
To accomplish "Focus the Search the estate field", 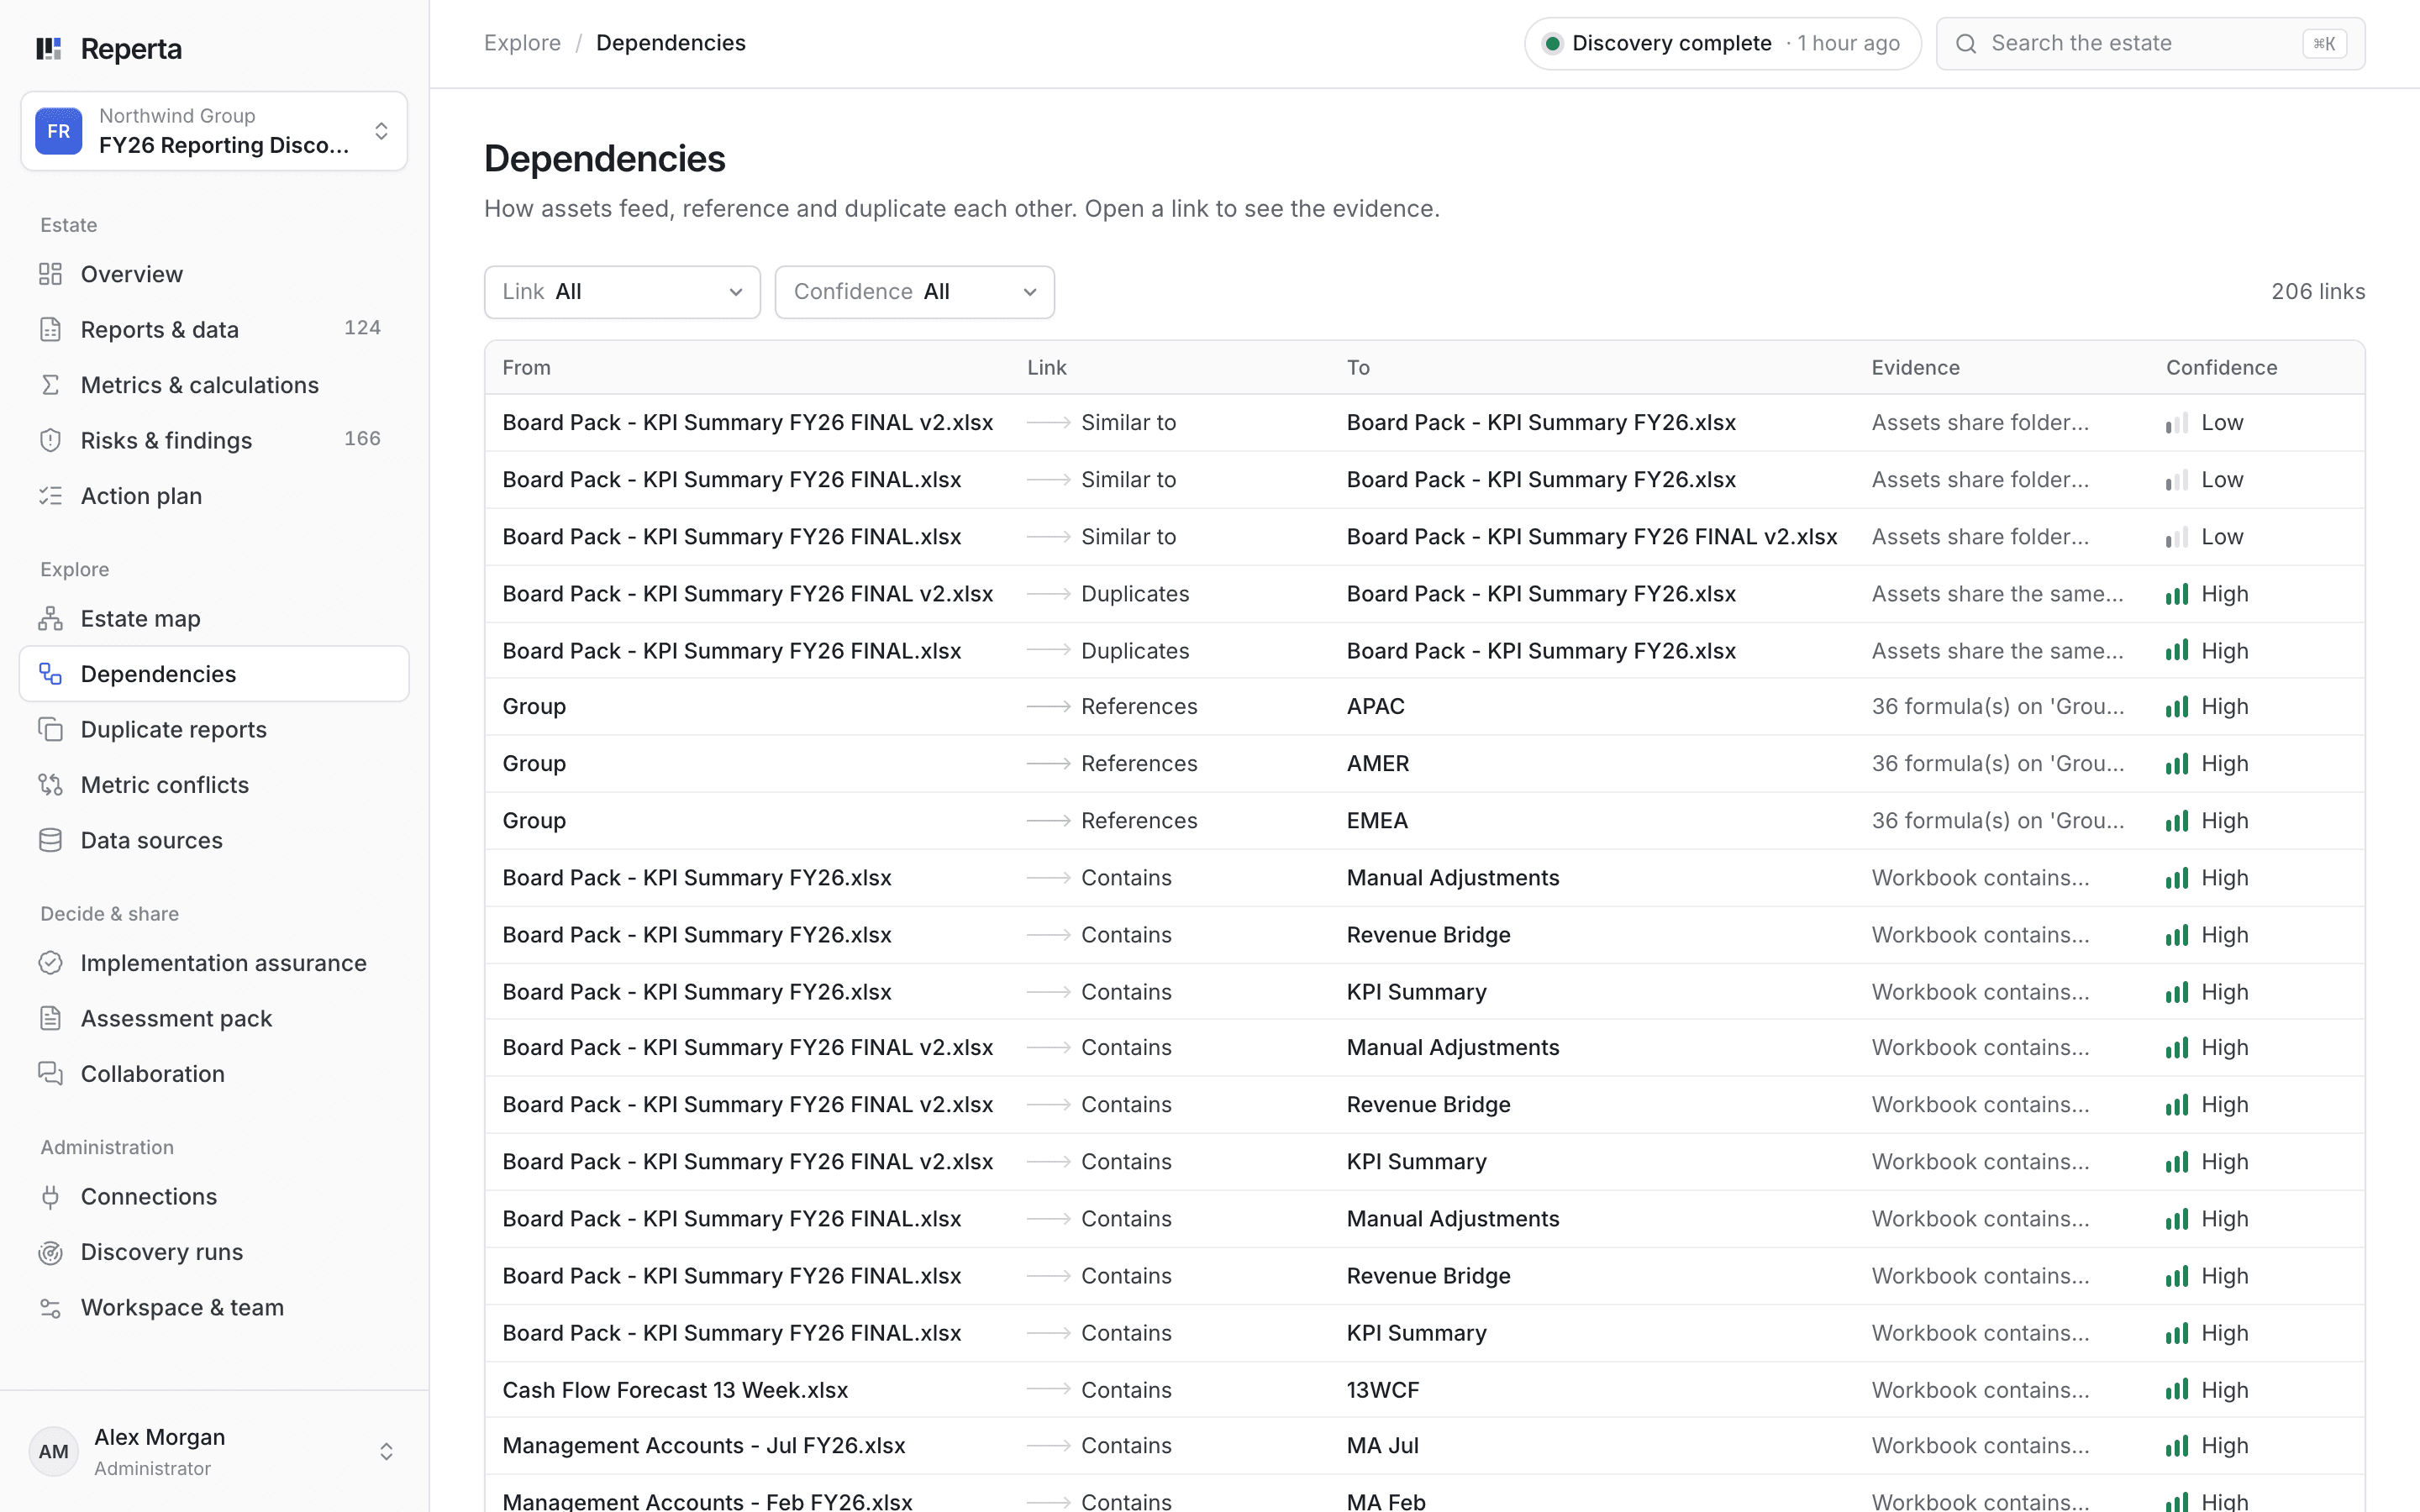I will pyautogui.click(x=2150, y=43).
